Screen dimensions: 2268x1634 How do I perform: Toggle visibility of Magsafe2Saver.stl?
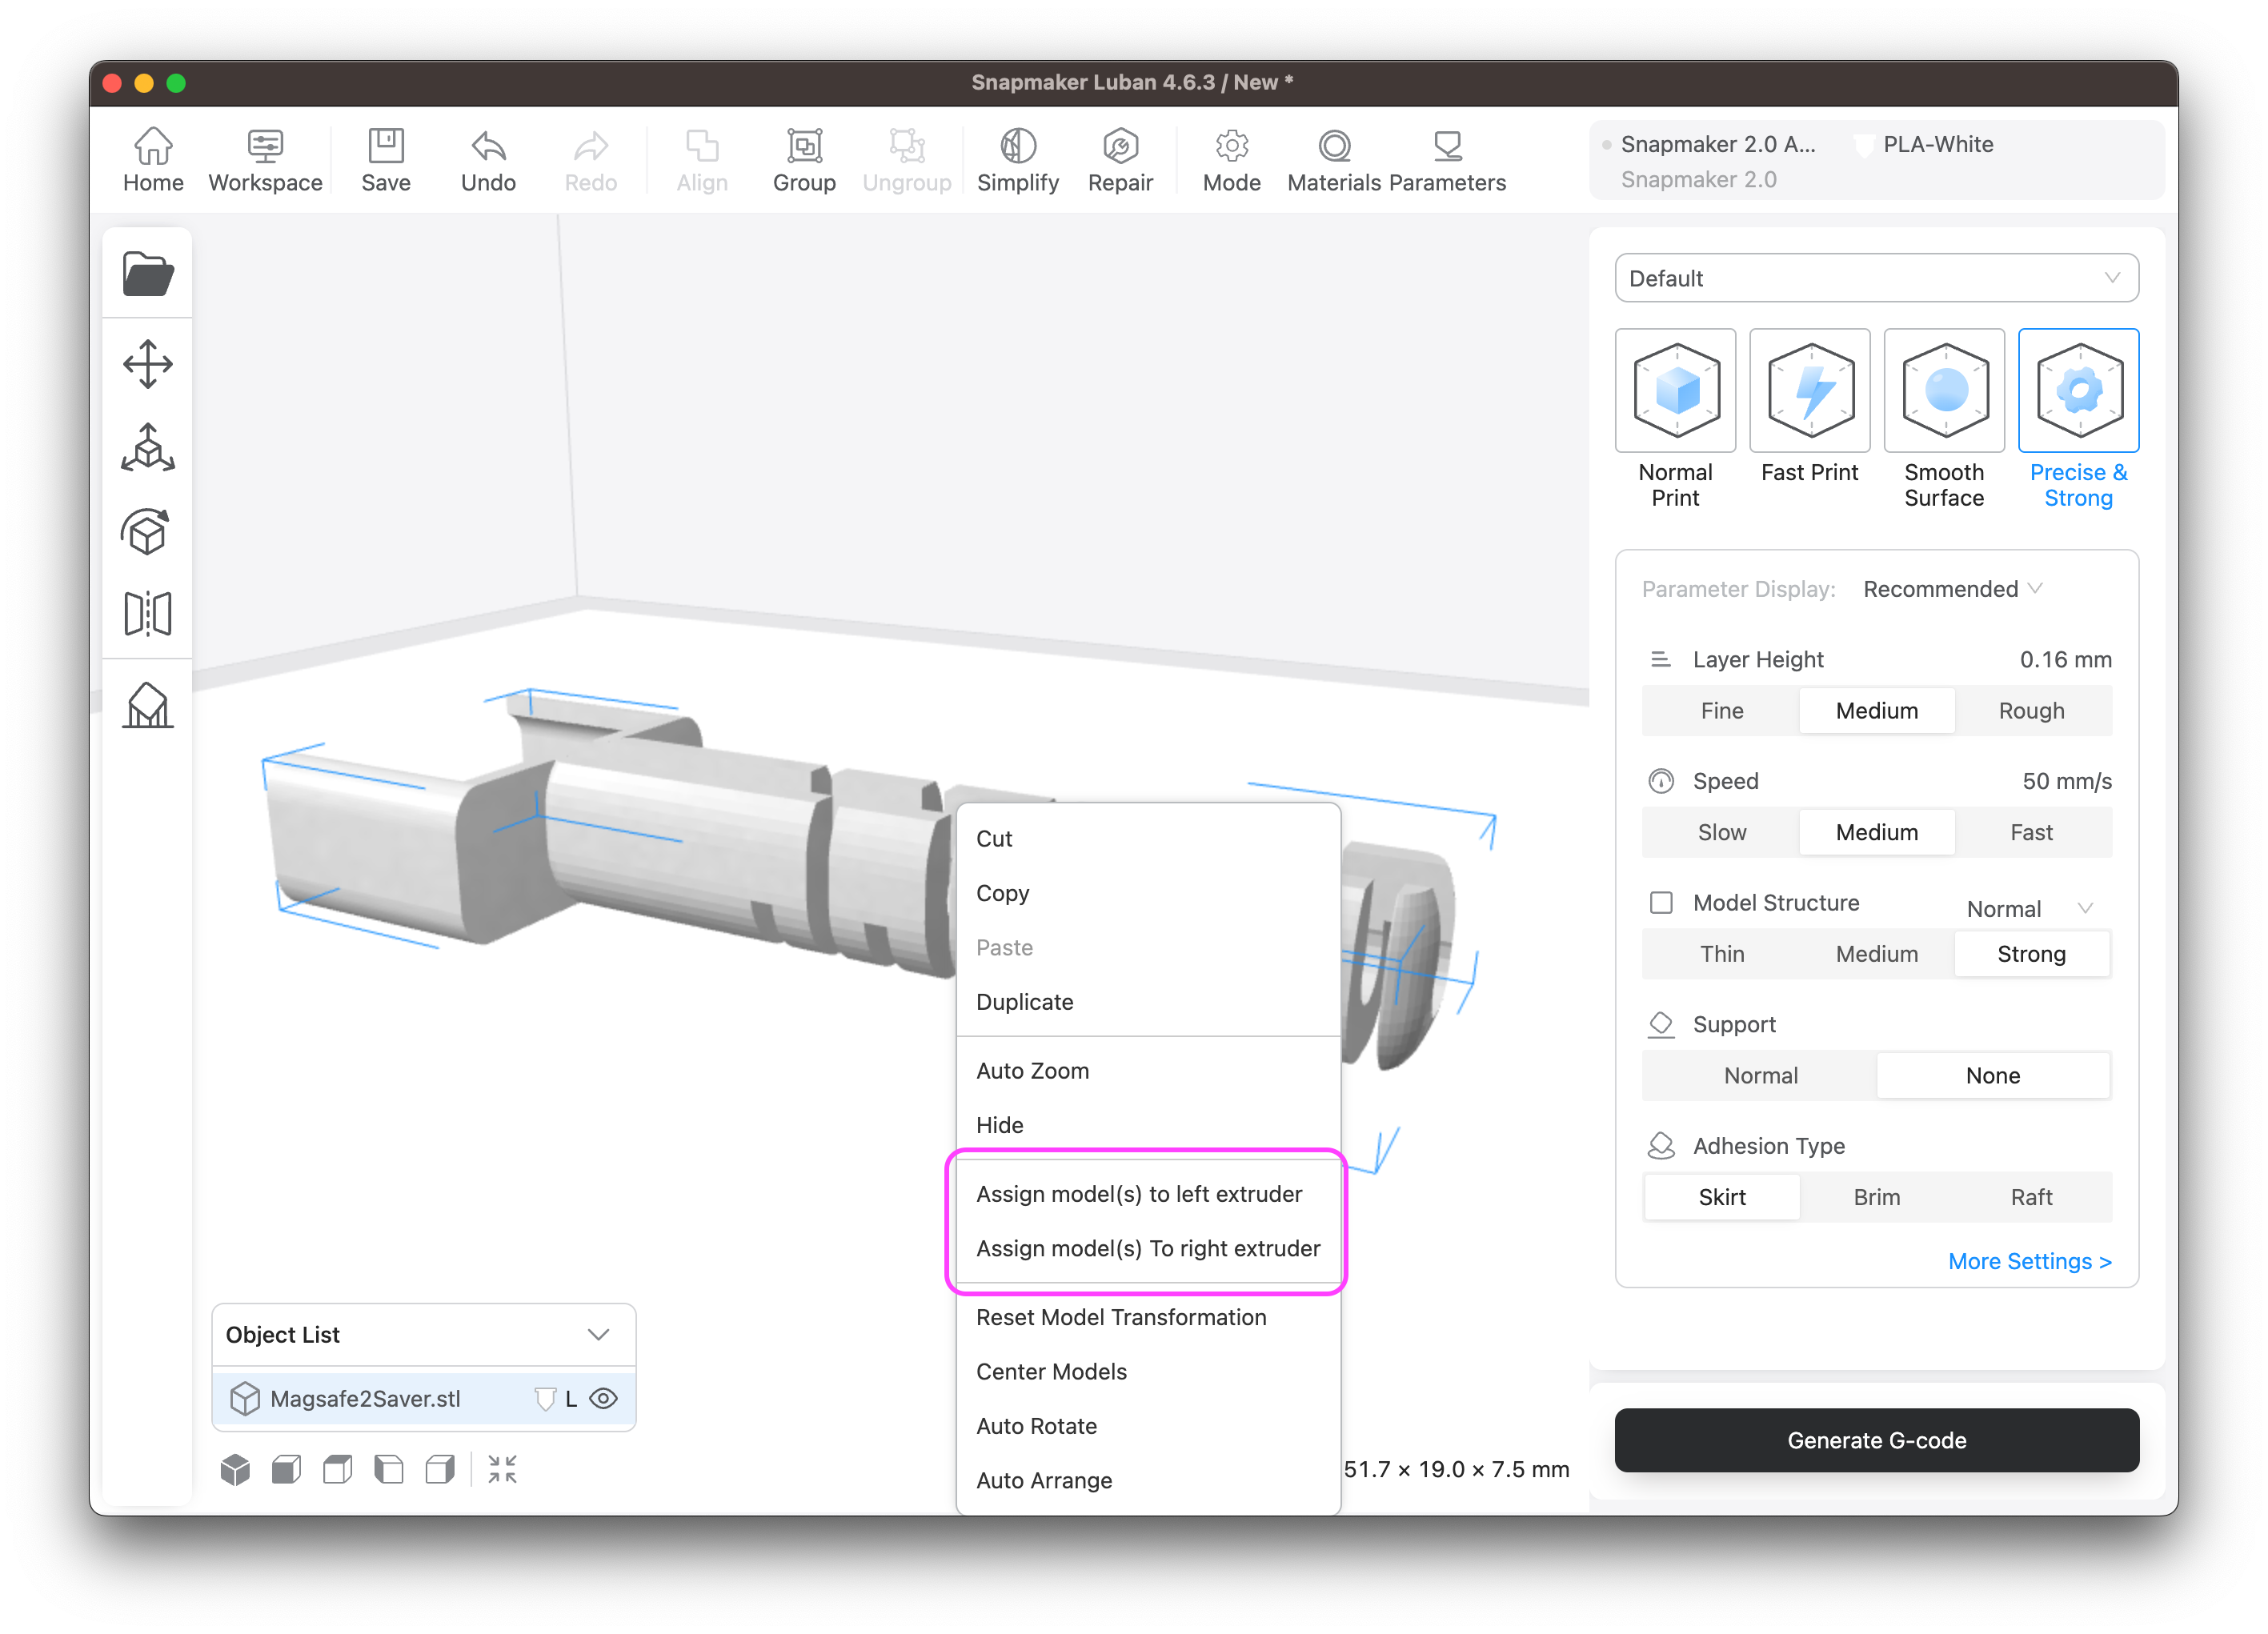coord(604,1398)
